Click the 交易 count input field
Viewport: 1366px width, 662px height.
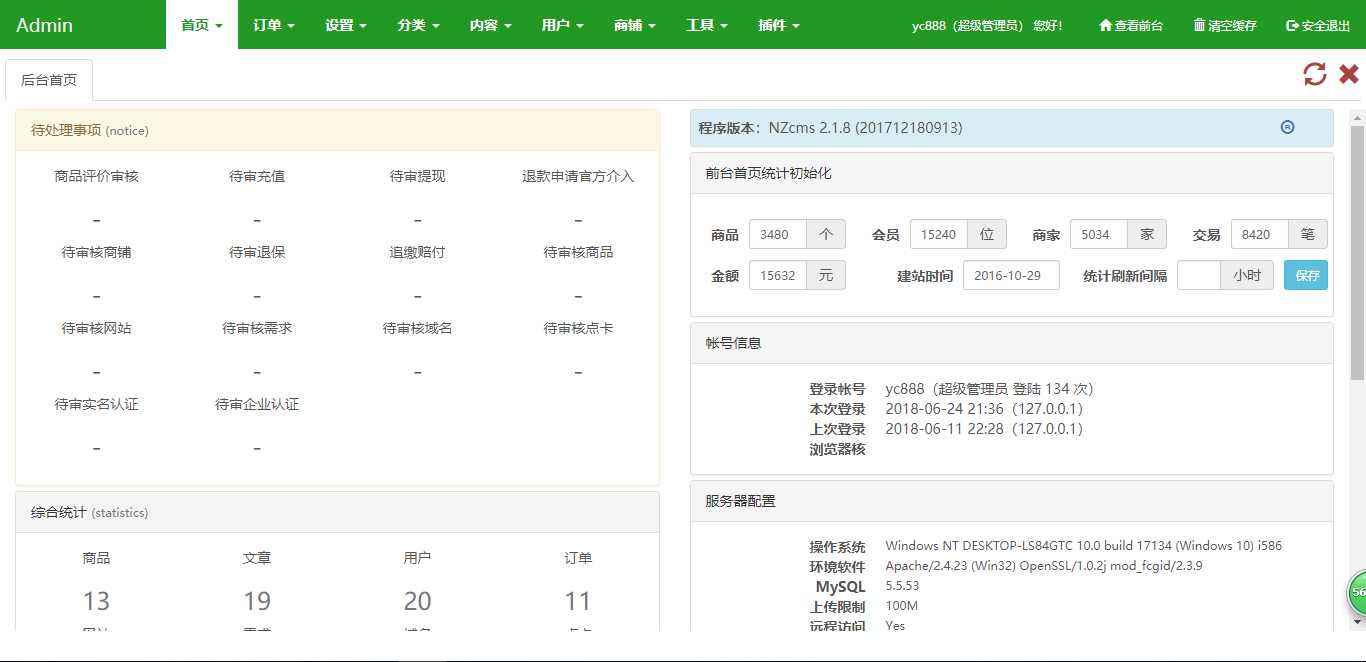click(x=1260, y=234)
